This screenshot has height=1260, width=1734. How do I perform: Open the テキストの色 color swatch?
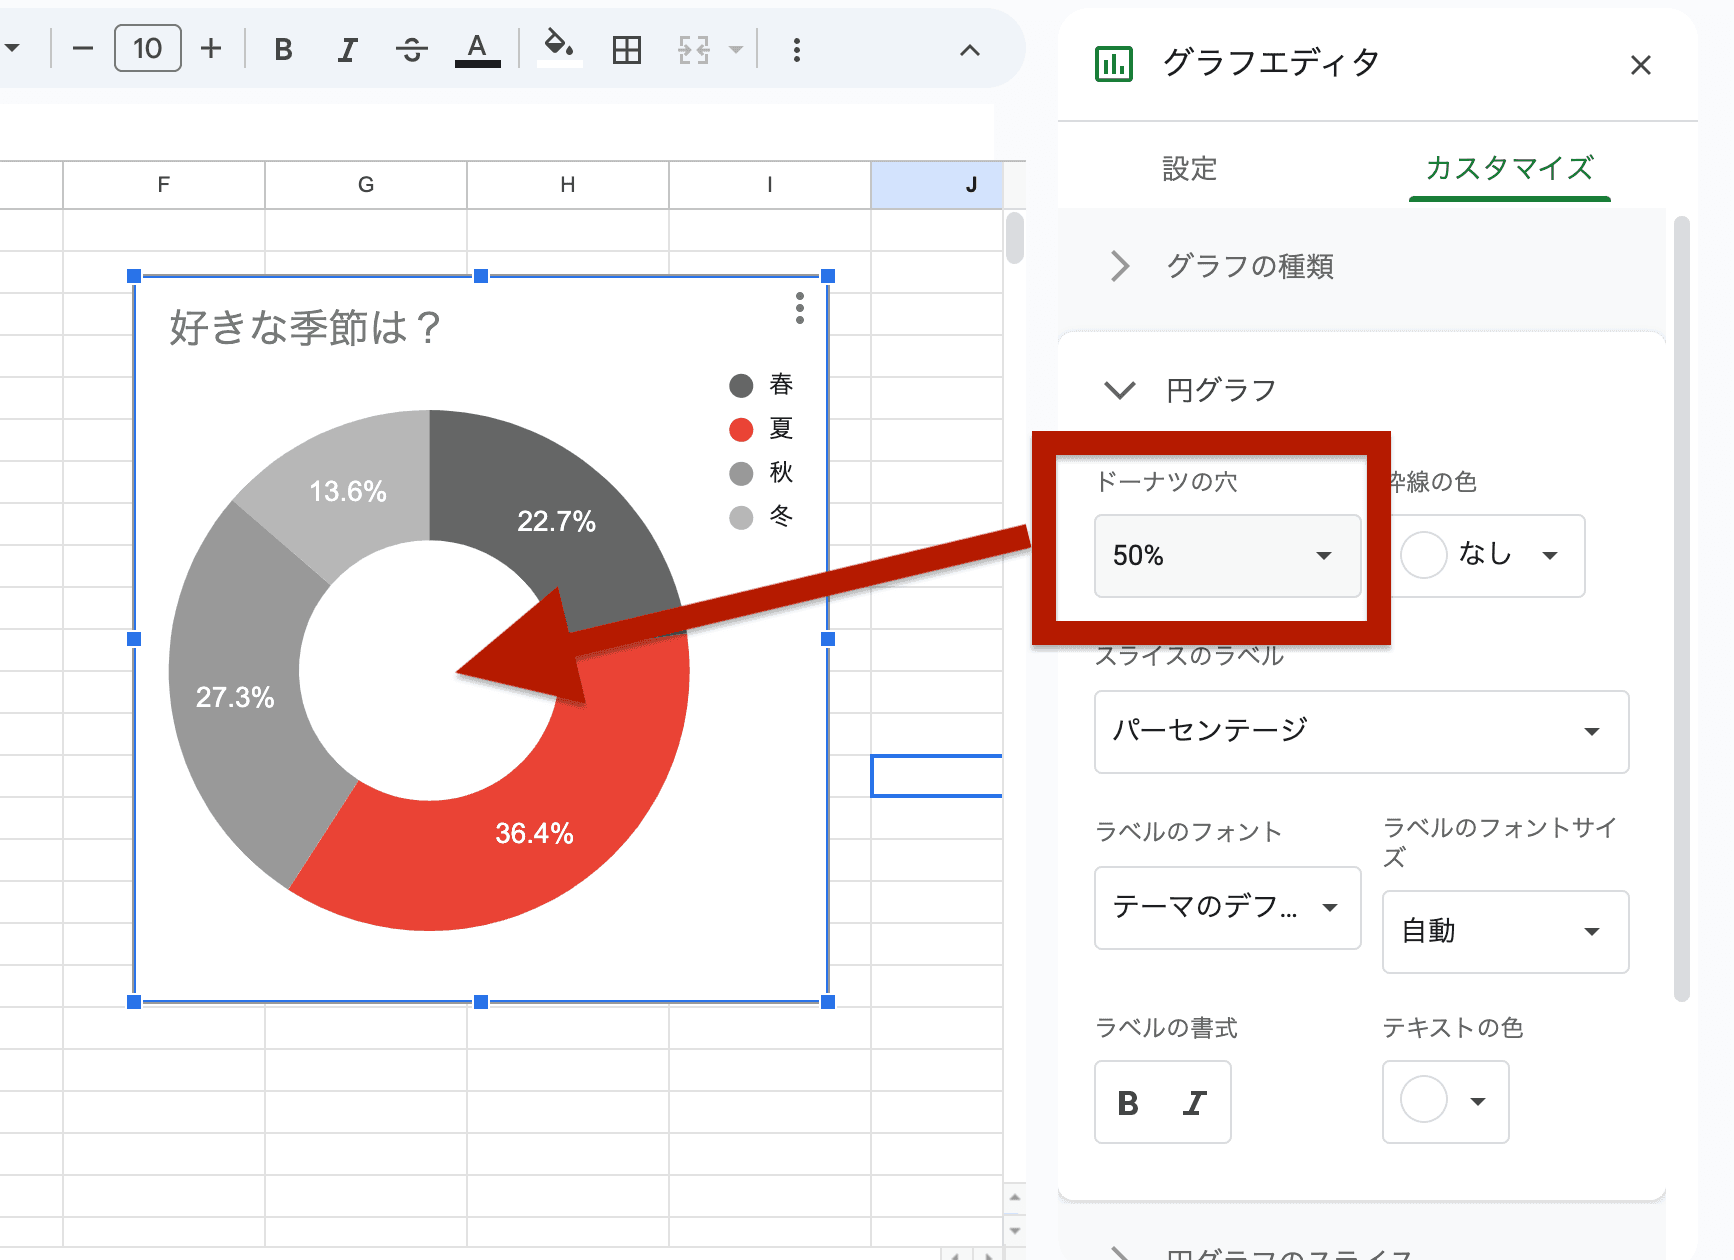(1444, 1101)
